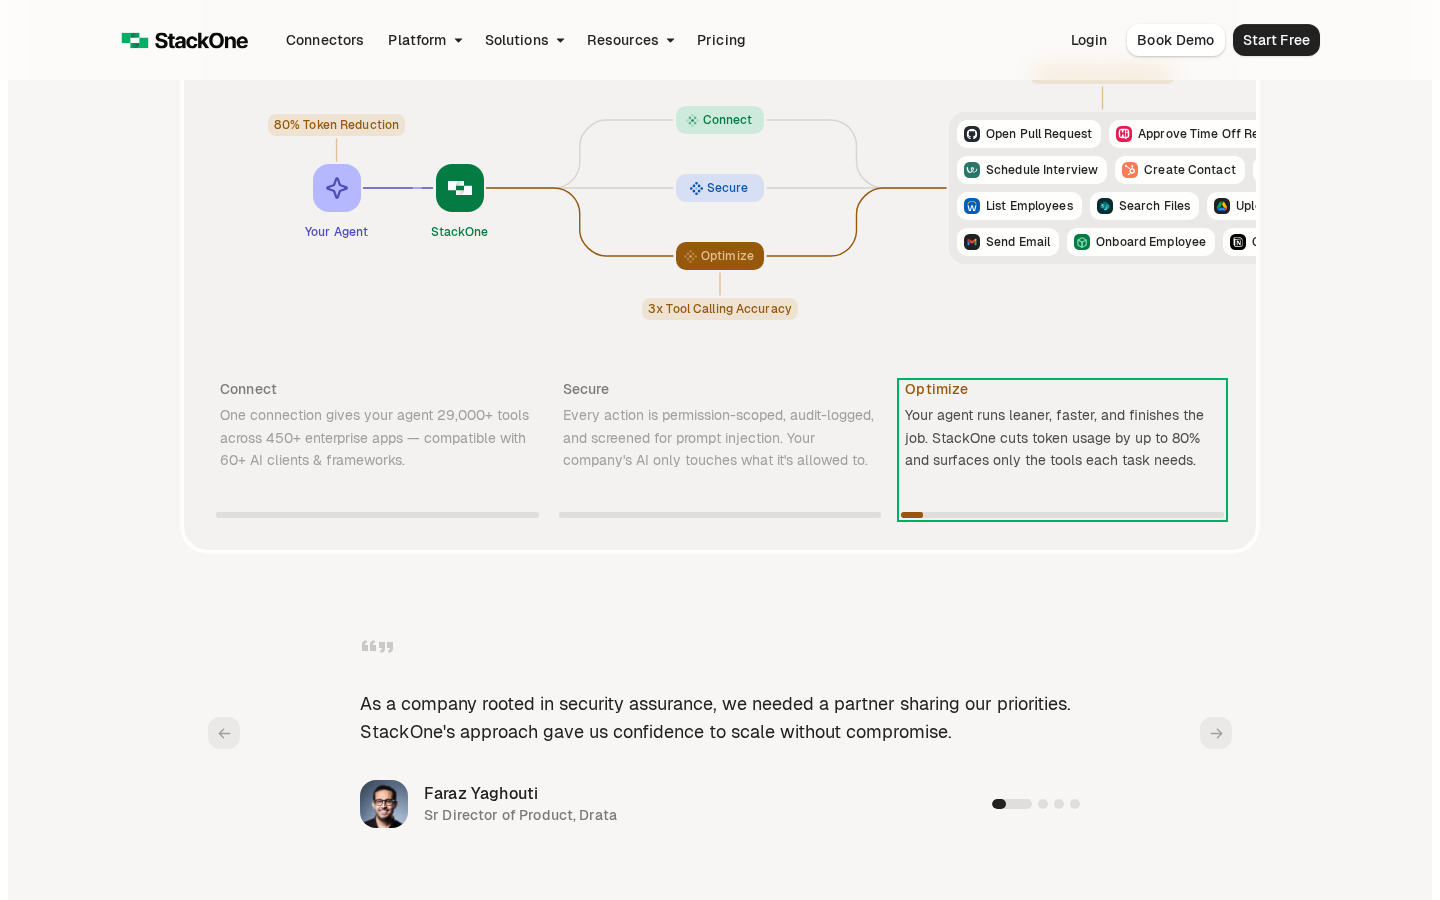The height and width of the screenshot is (900, 1440).
Task: Click the Secure tab progress bar
Action: [720, 515]
